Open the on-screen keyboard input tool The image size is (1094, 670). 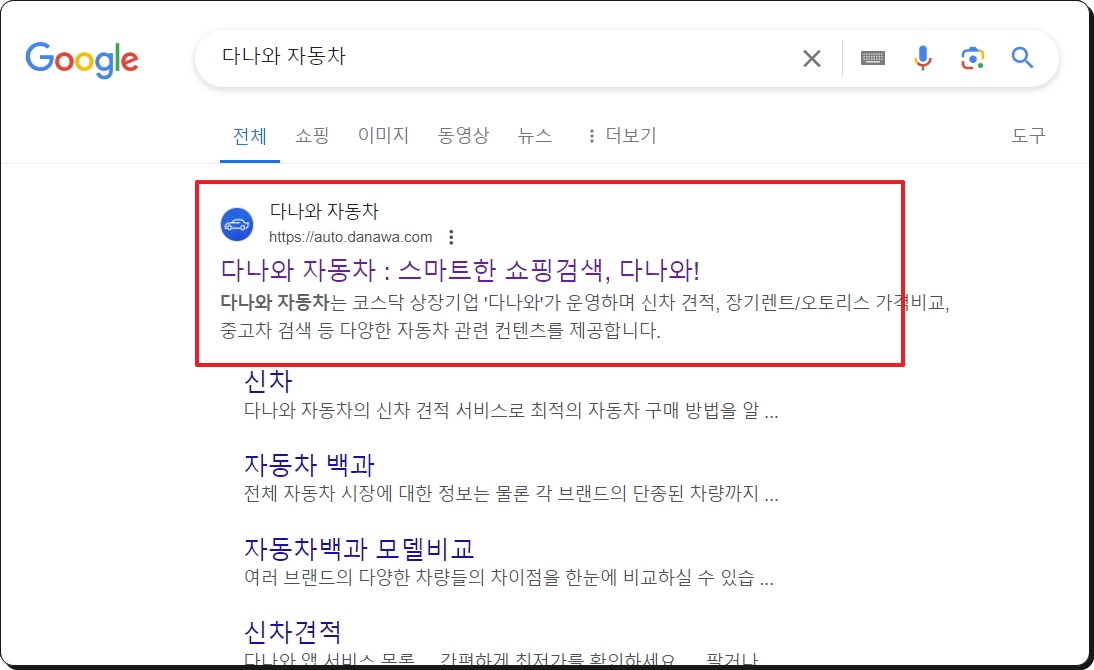[x=873, y=58]
